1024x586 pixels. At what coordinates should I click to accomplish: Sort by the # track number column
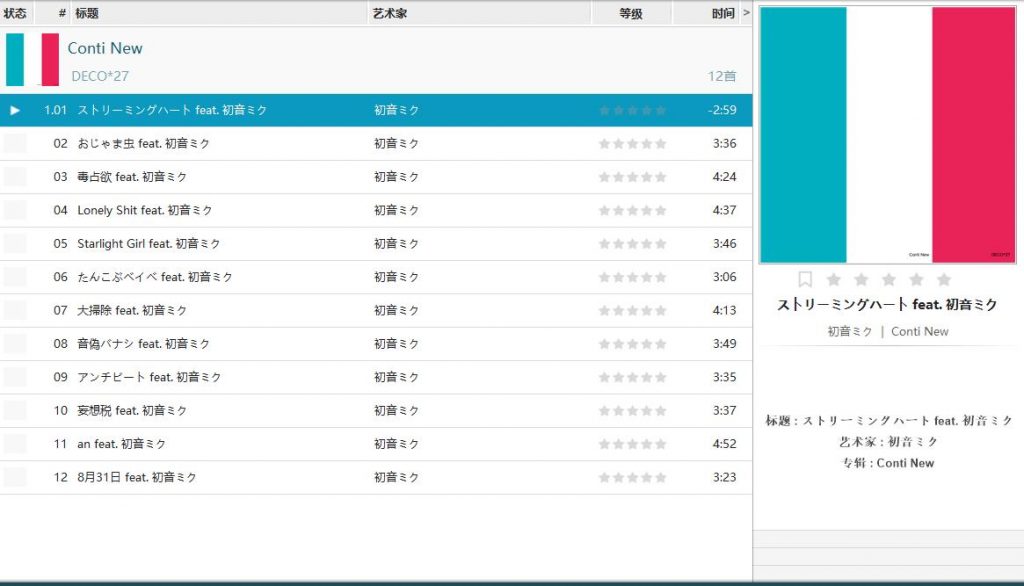62,13
